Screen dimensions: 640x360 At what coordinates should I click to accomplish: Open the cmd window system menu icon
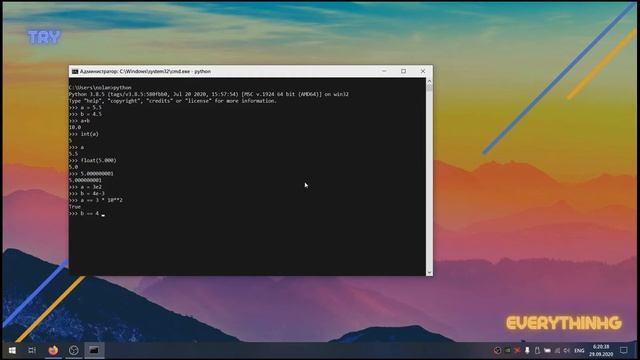75,71
